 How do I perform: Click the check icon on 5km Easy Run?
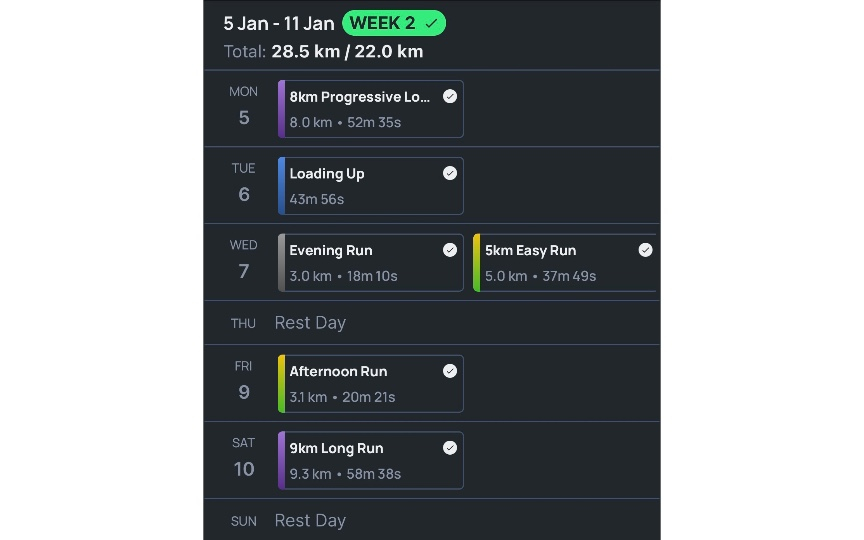coord(645,250)
